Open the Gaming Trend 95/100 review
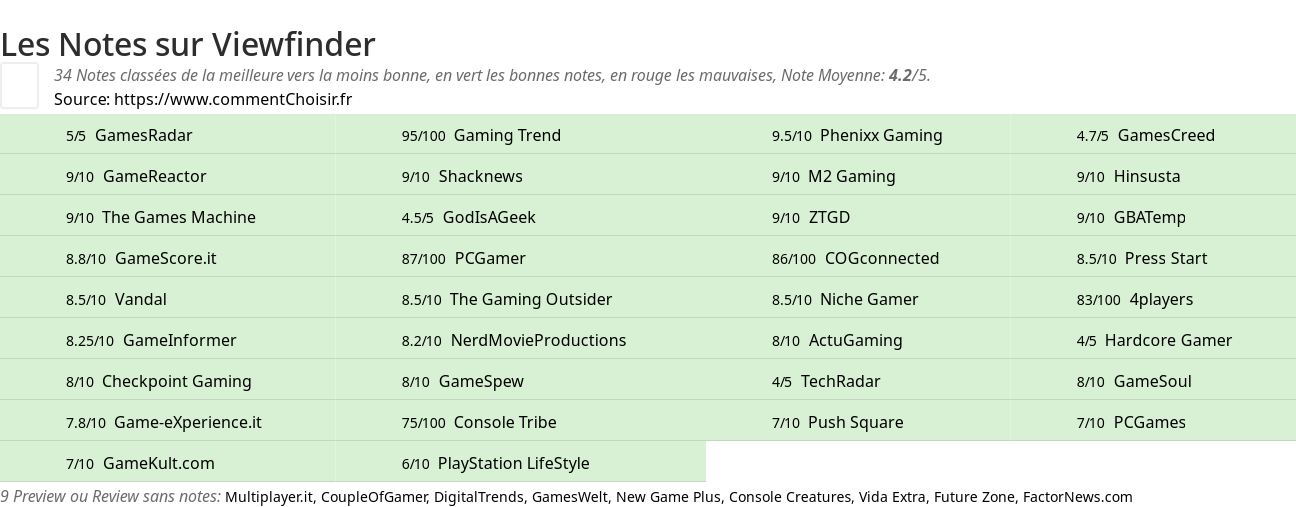Viewport: 1296px width, 507px height. [520, 135]
